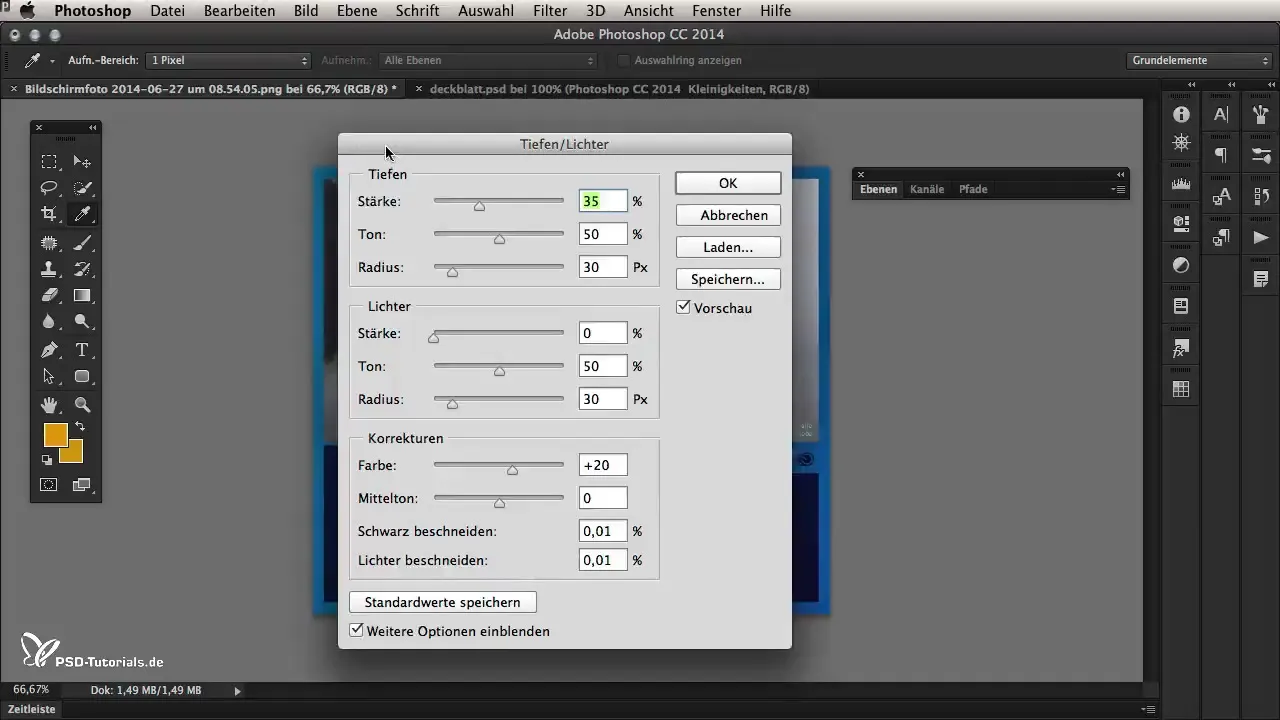Click the Speichern... button

coord(728,279)
